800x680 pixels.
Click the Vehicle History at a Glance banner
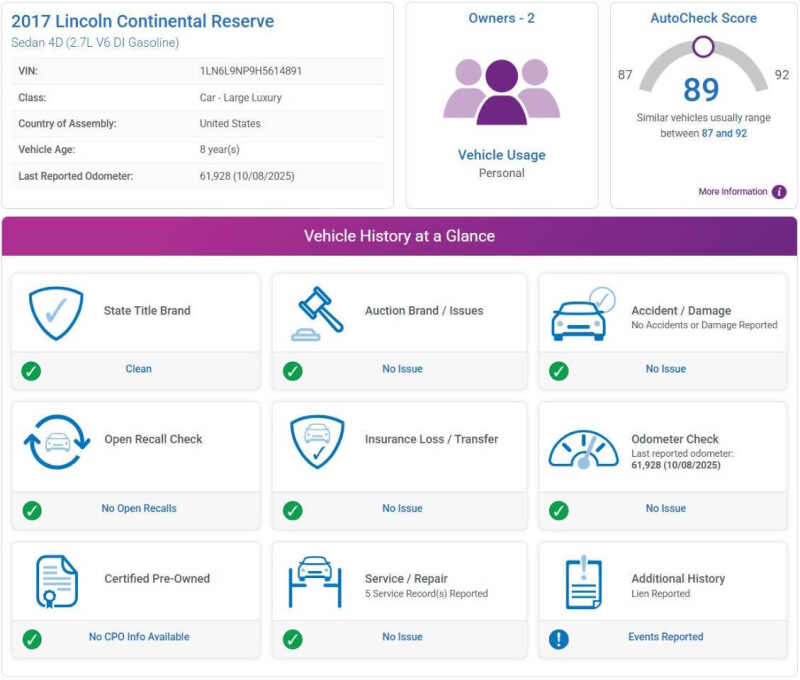coord(399,237)
